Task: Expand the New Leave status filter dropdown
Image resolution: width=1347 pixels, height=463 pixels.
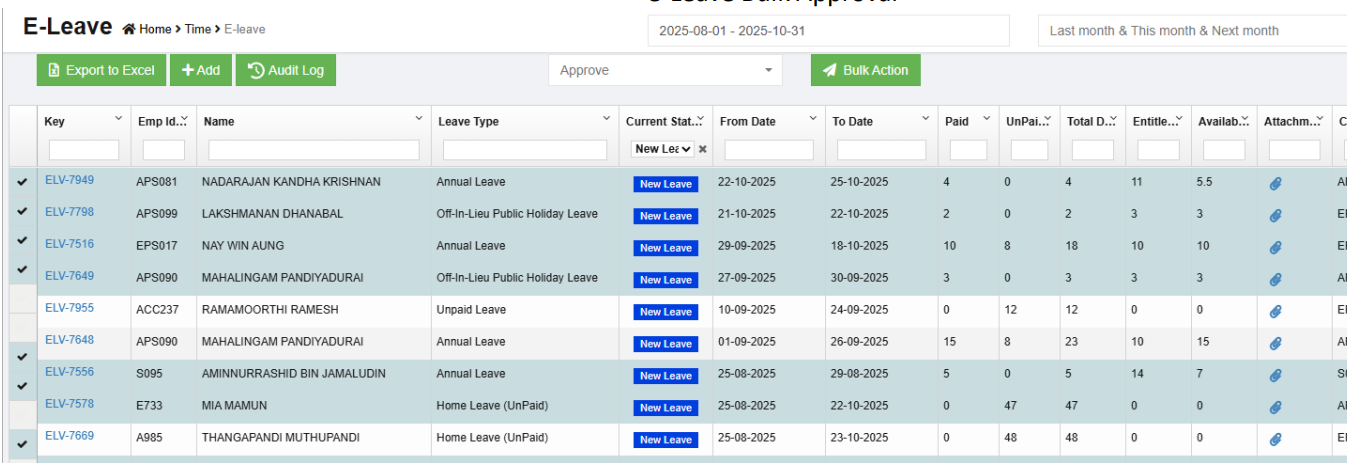Action: tap(663, 149)
